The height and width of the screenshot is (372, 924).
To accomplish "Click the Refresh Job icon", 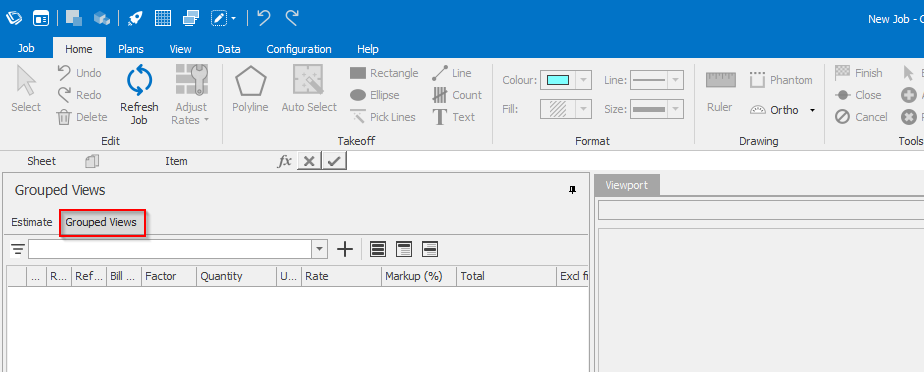I will 140,81.
